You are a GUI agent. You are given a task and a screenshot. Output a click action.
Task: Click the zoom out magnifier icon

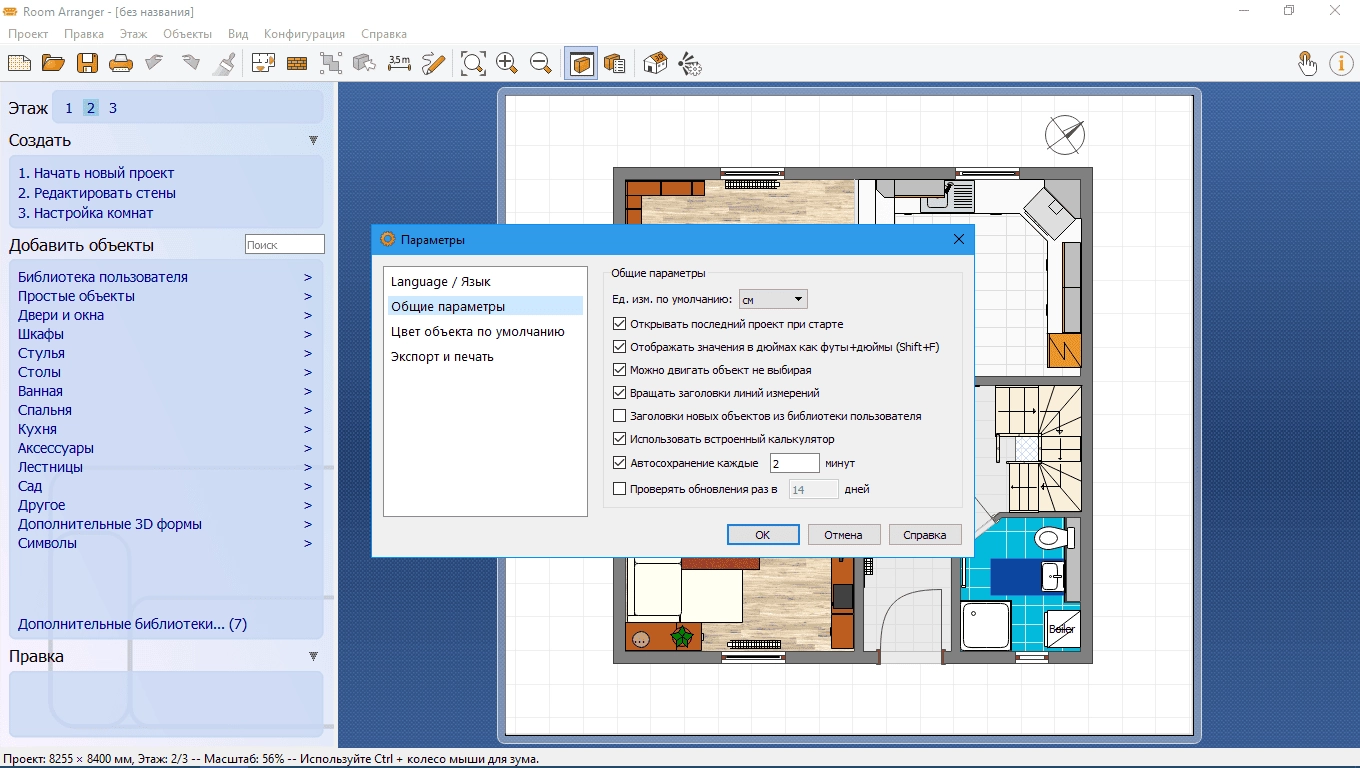tap(541, 63)
